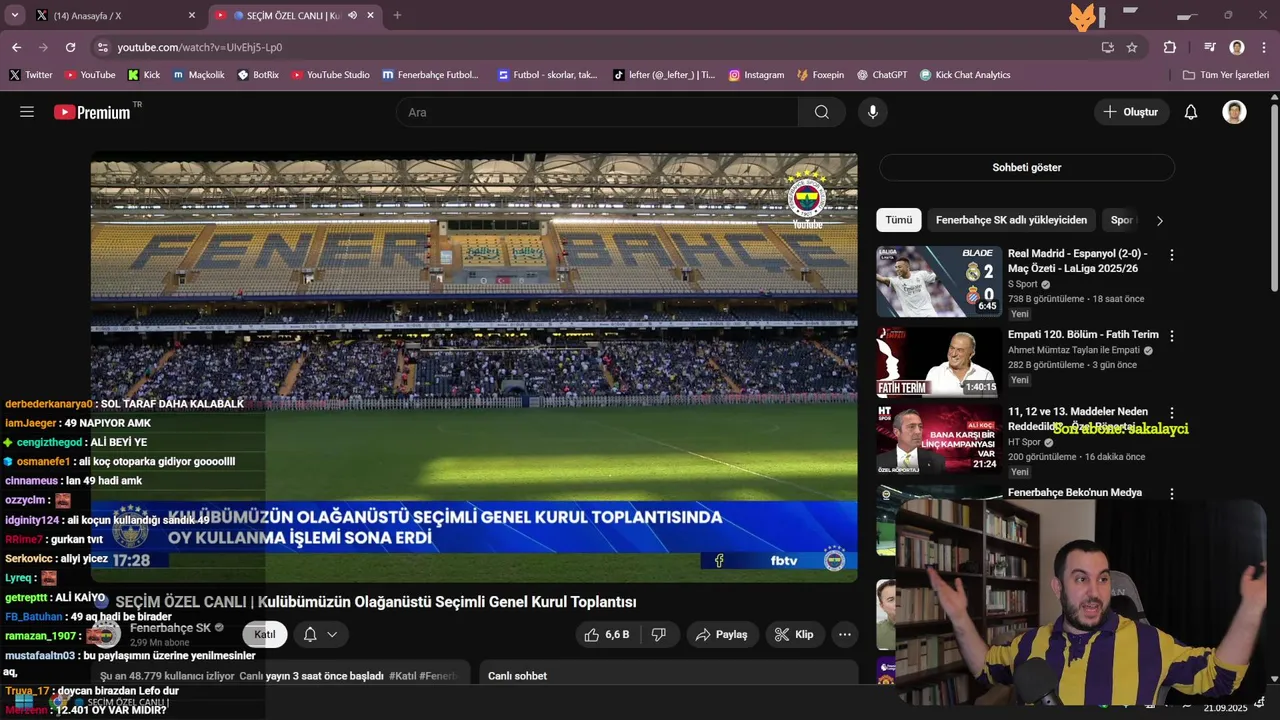Image resolution: width=1280 pixels, height=720 pixels.
Task: Open the YouTube hamburger guide menu
Action: click(x=27, y=112)
